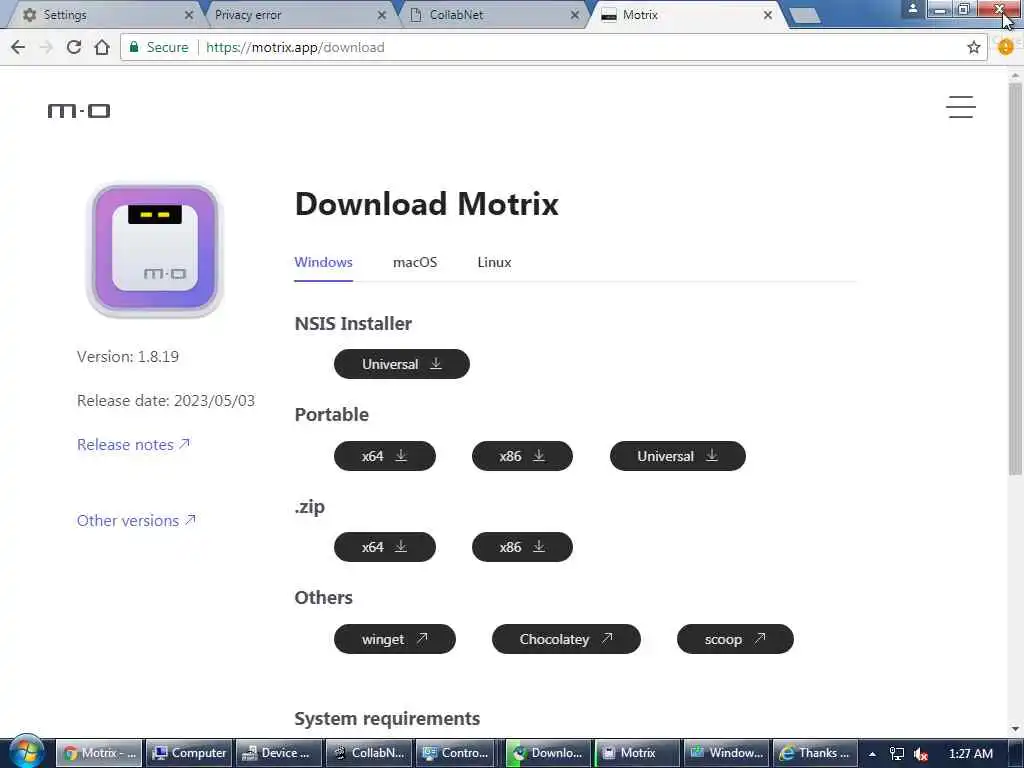The image size is (1024, 768).
Task: Select the Windows platform tab
Action: click(323, 263)
